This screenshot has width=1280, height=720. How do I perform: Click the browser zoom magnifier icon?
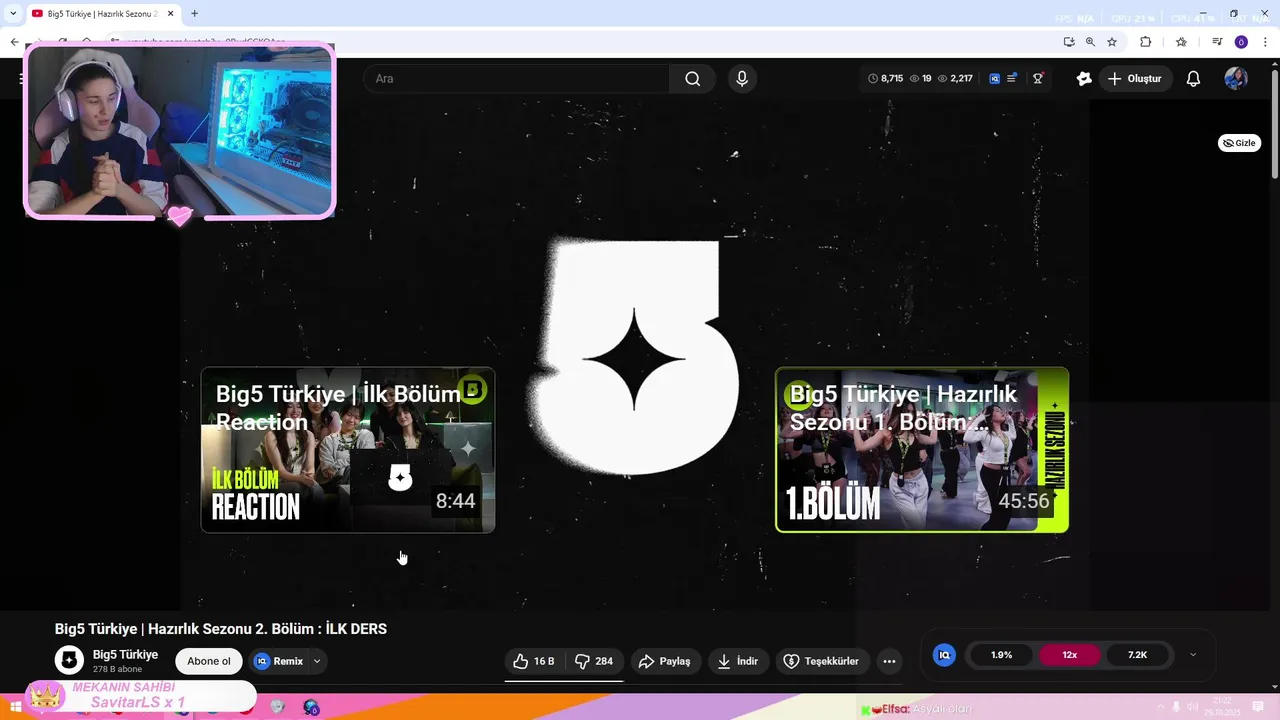pos(1090,42)
